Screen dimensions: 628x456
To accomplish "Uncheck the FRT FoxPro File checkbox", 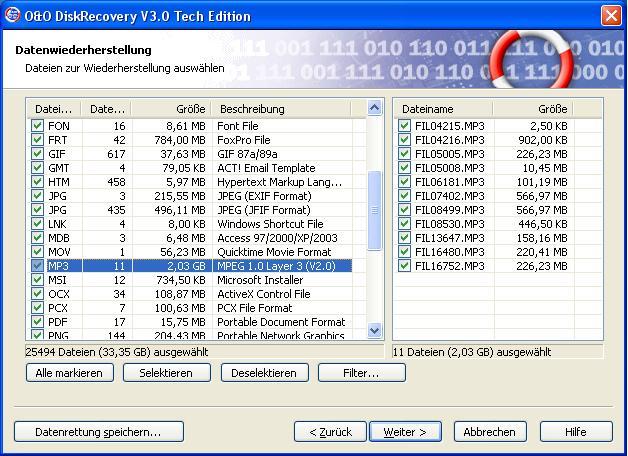I will point(37,140).
